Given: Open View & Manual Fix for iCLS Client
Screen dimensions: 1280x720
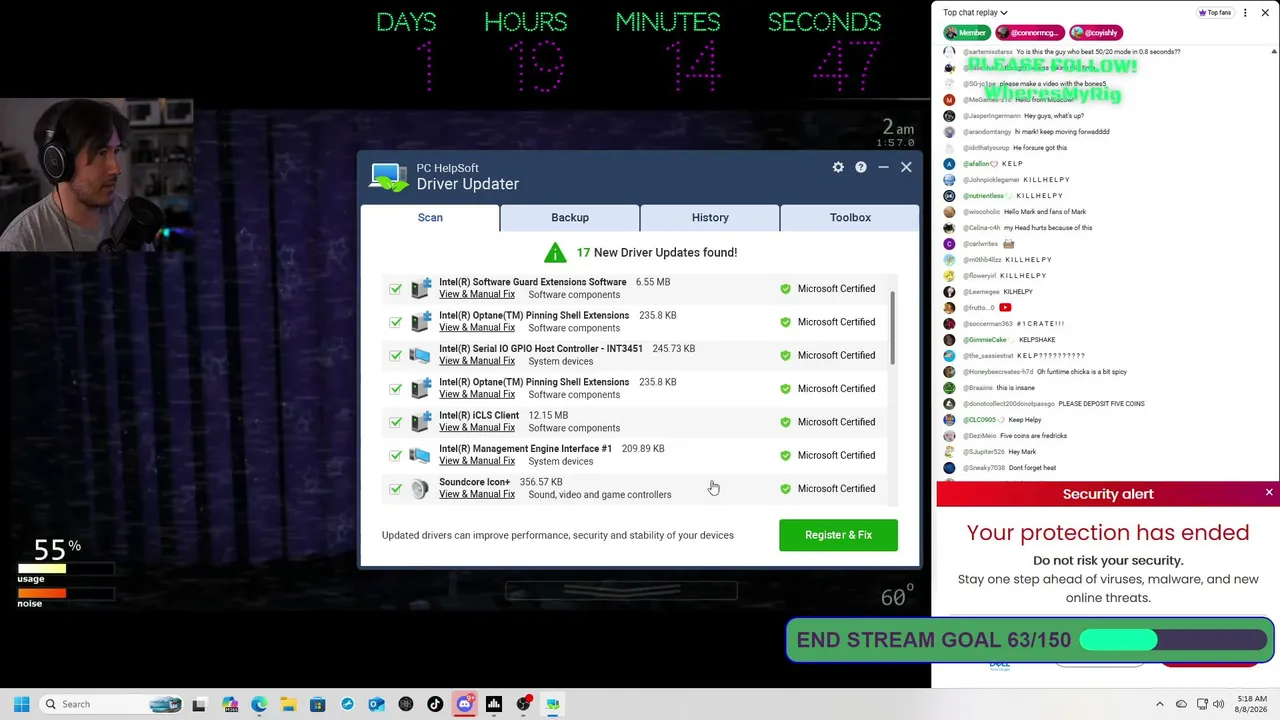Looking at the screenshot, I should (477, 428).
